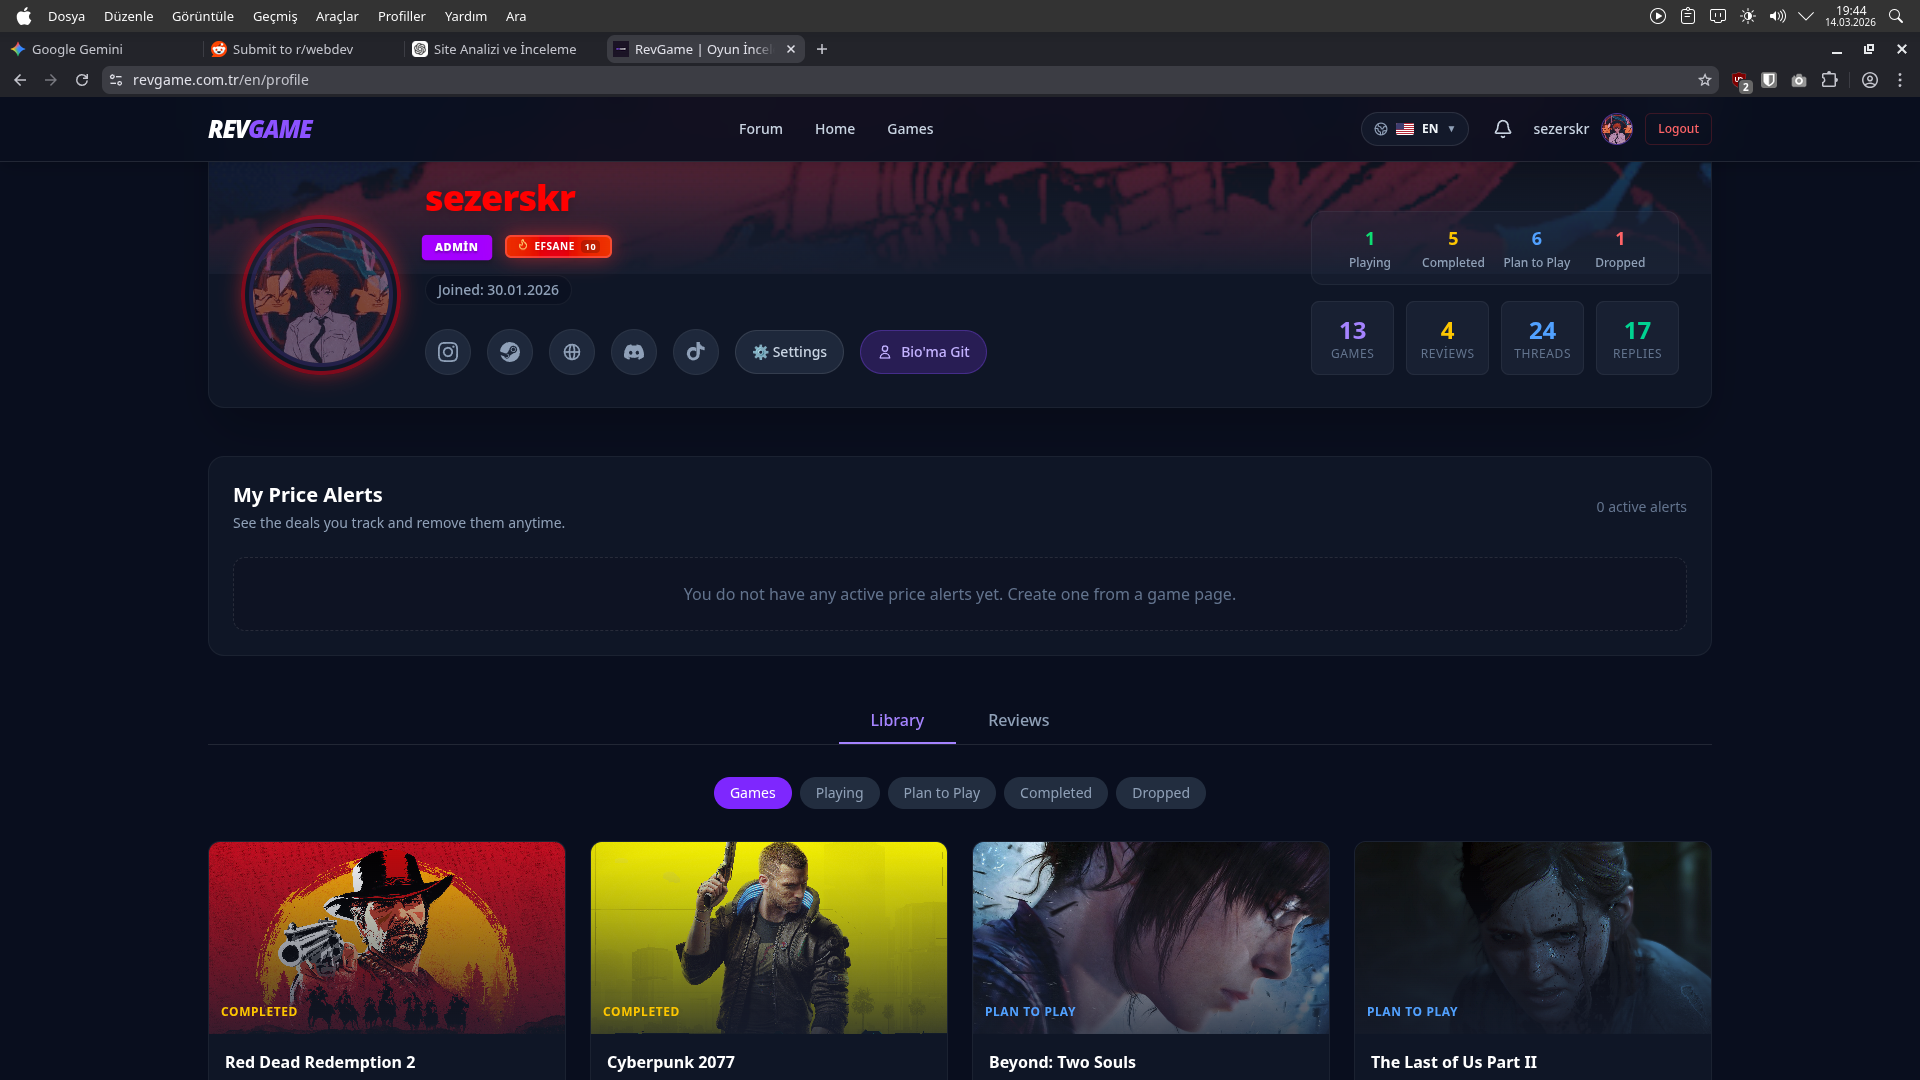
Task: Open the Geçmiş menu
Action: tap(275, 16)
